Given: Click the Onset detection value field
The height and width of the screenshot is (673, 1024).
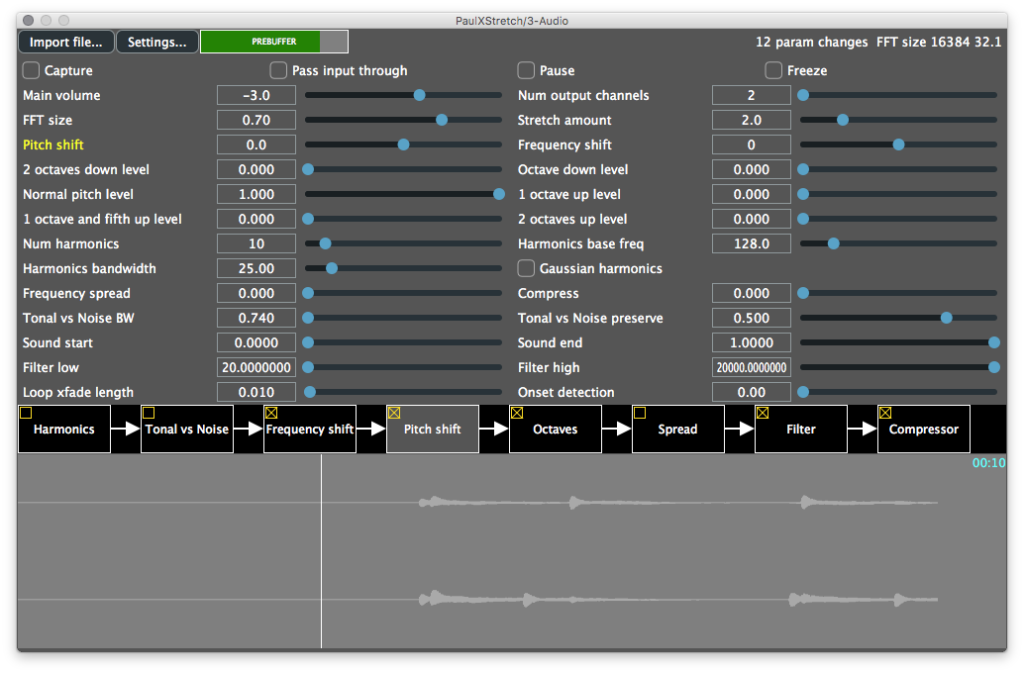Looking at the screenshot, I should (x=751, y=392).
